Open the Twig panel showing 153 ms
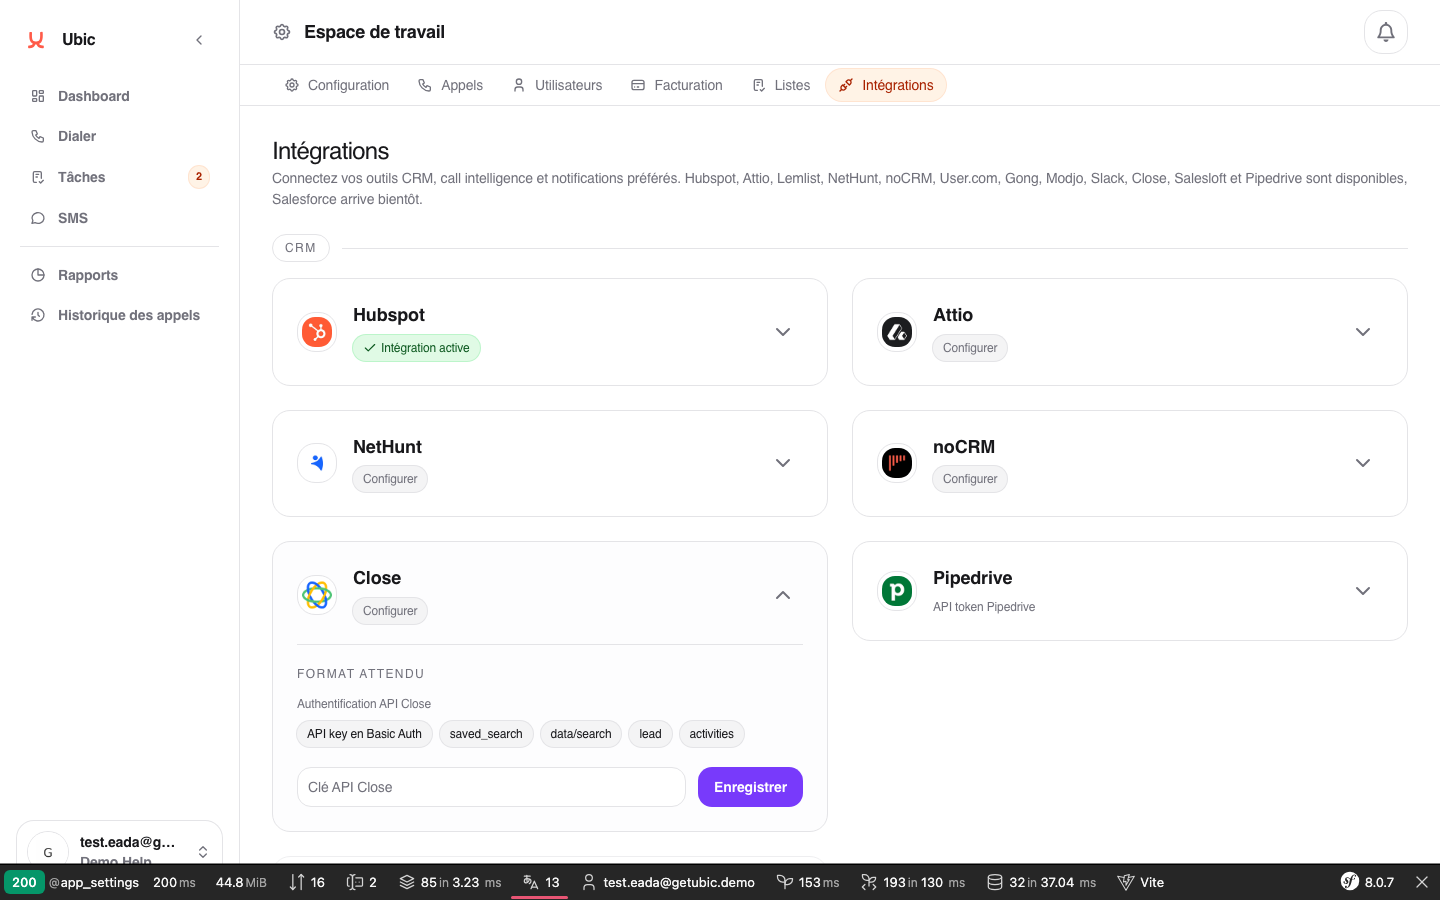The height and width of the screenshot is (900, 1440). tap(808, 882)
